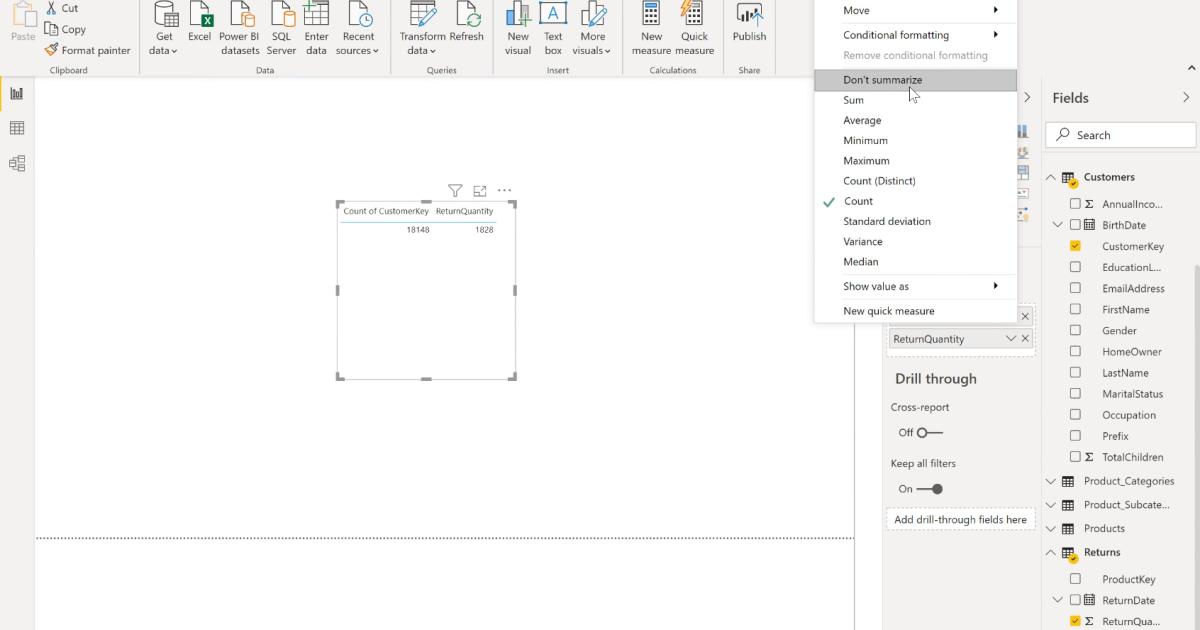Open the filter icon on the table visual
This screenshot has width=1200, height=630.
[x=455, y=190]
